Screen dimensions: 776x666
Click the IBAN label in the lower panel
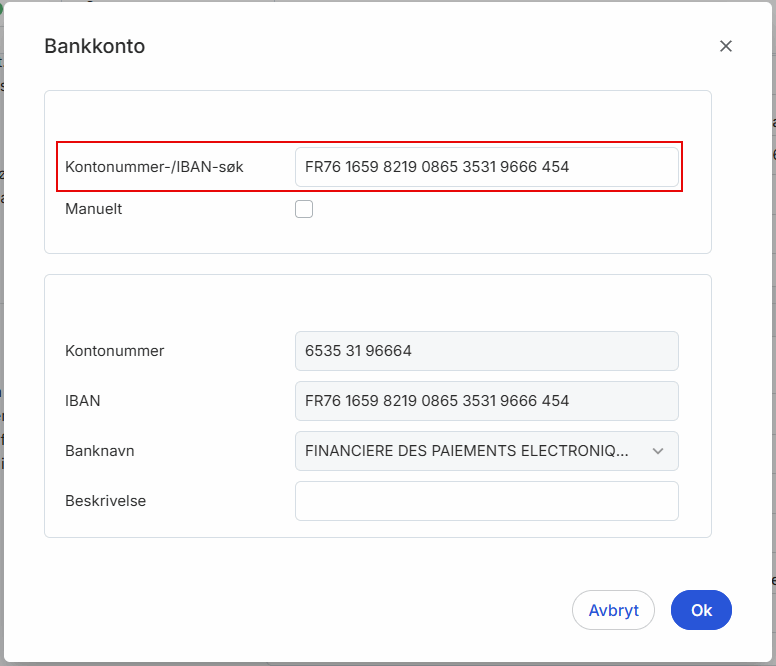point(83,401)
